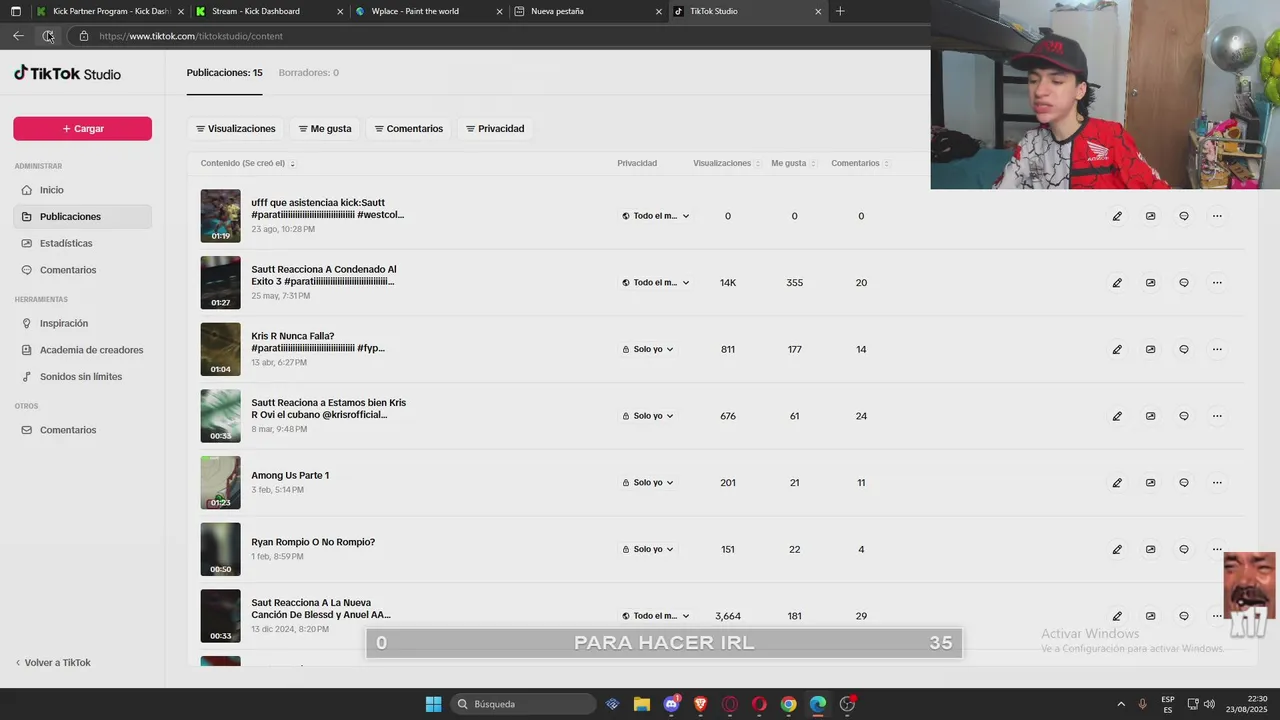Edit the 'ufff que asistenciaa' post with pencil icon
The height and width of the screenshot is (720, 1280).
pyautogui.click(x=1117, y=216)
